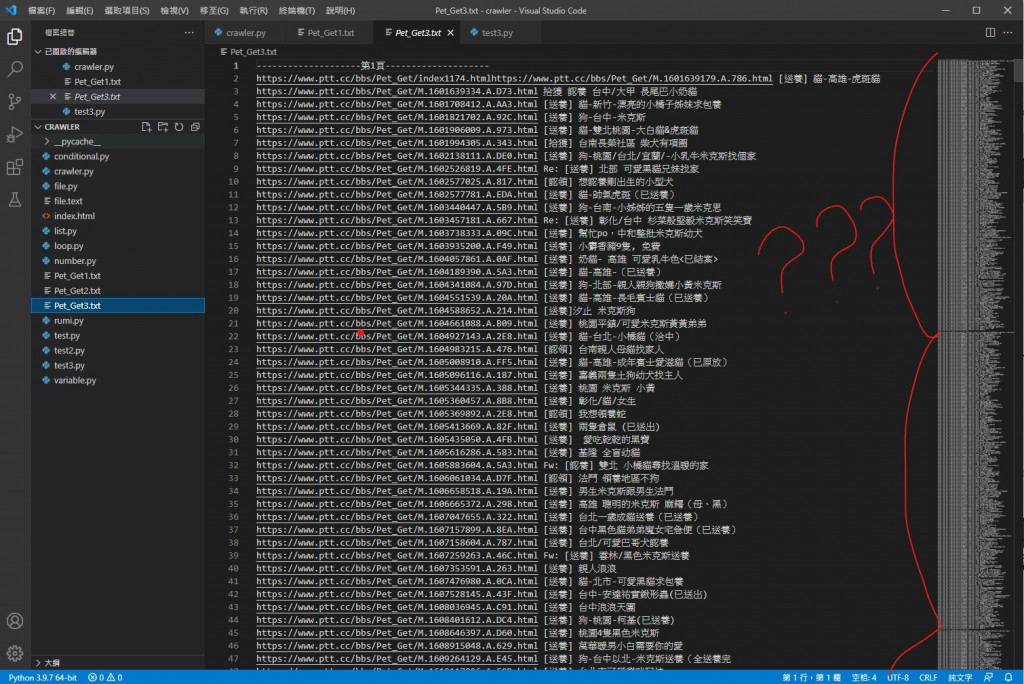Viewport: 1024px width, 684px height.
Task: Click the feedback icon in status bar
Action: [989, 677]
